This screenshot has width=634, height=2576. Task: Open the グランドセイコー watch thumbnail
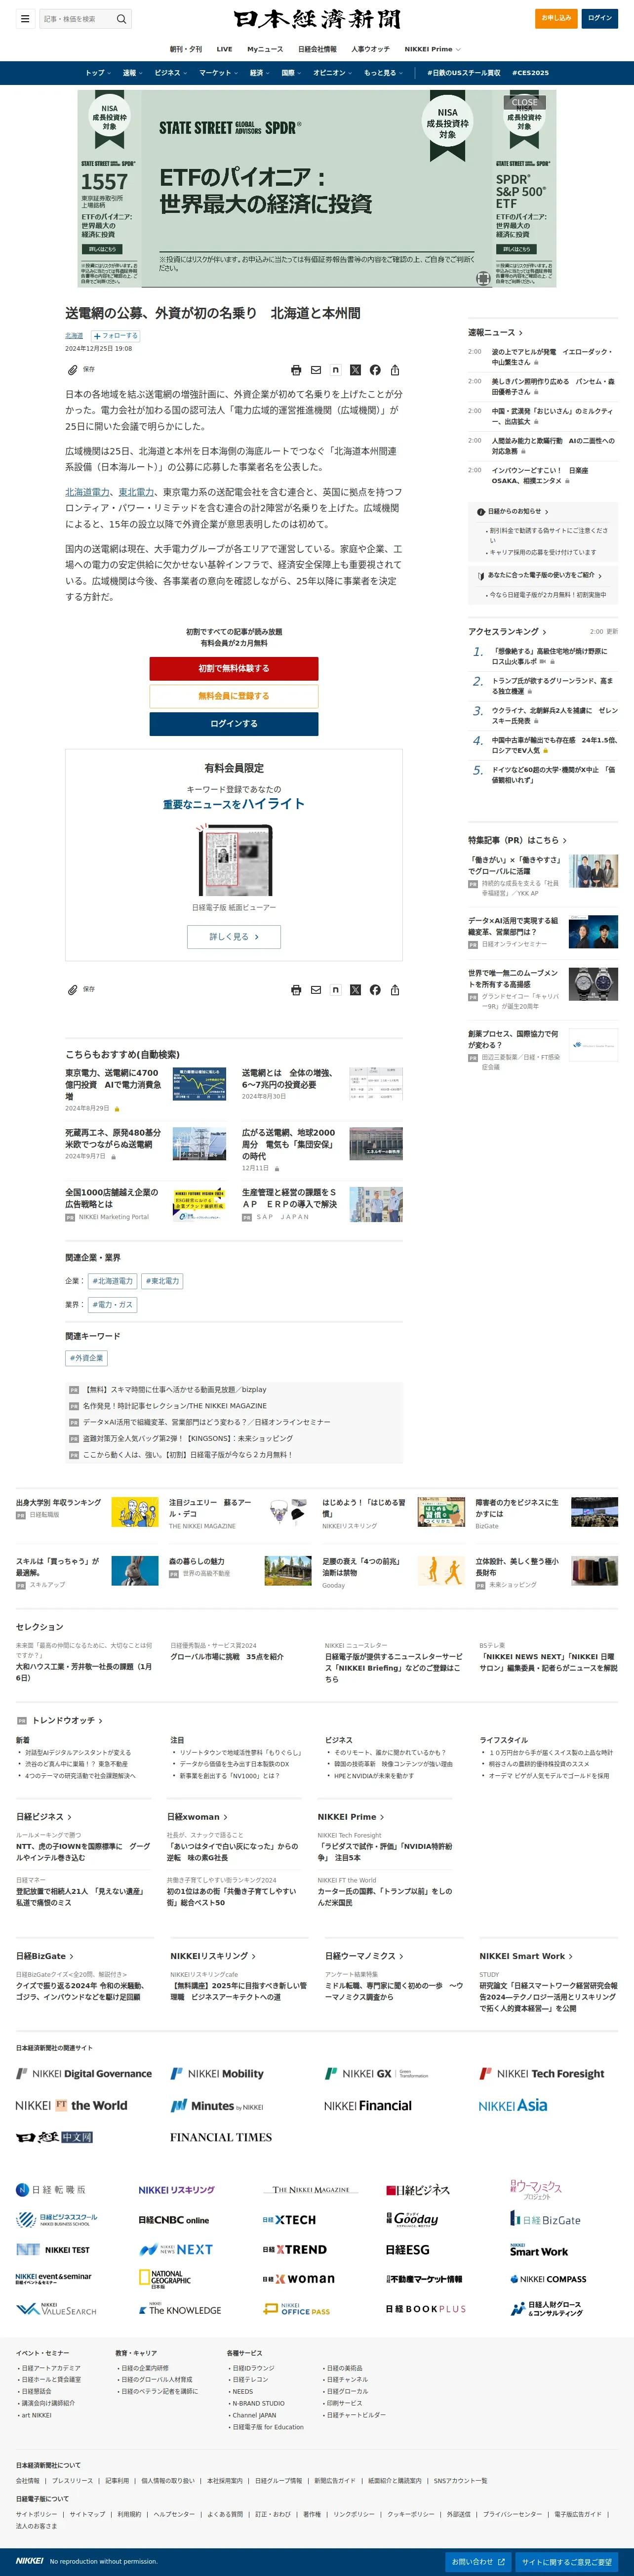pos(593,984)
